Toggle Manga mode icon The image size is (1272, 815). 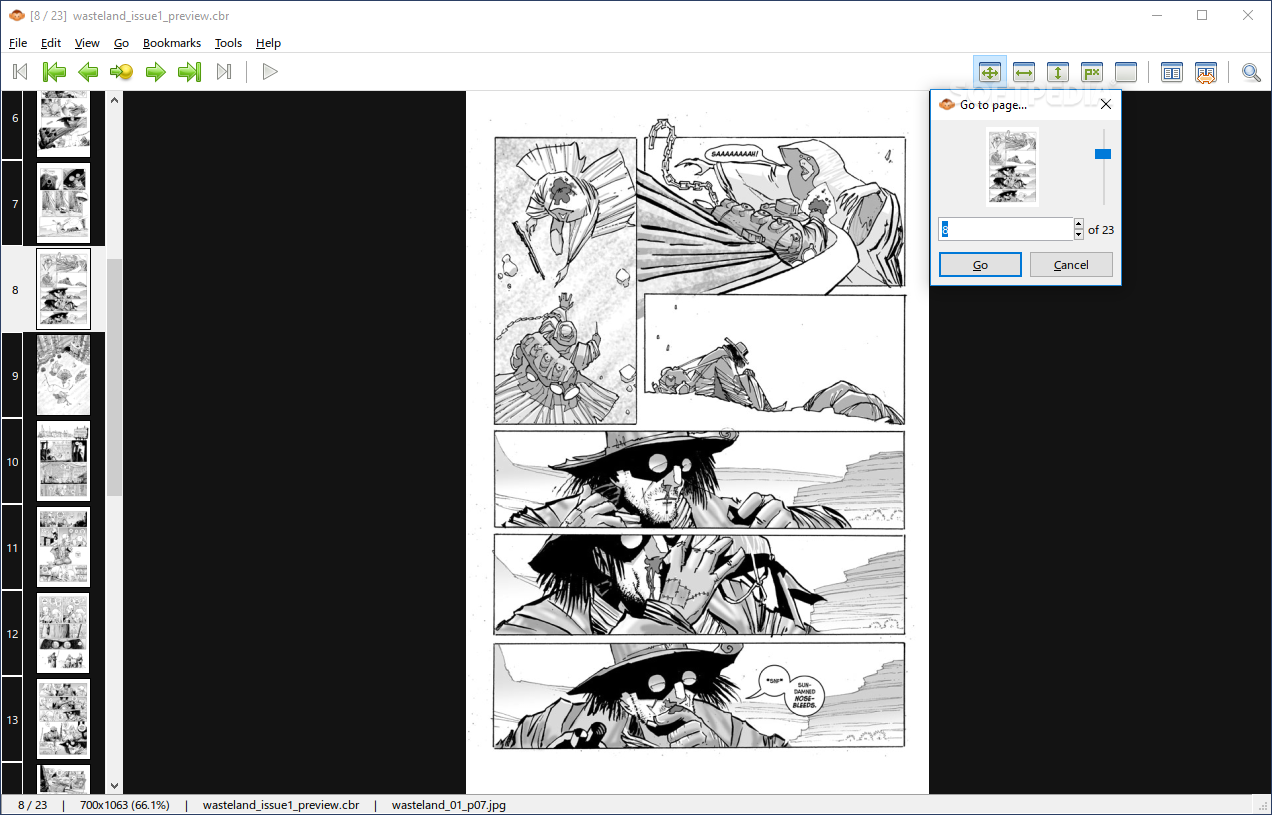(x=1206, y=72)
